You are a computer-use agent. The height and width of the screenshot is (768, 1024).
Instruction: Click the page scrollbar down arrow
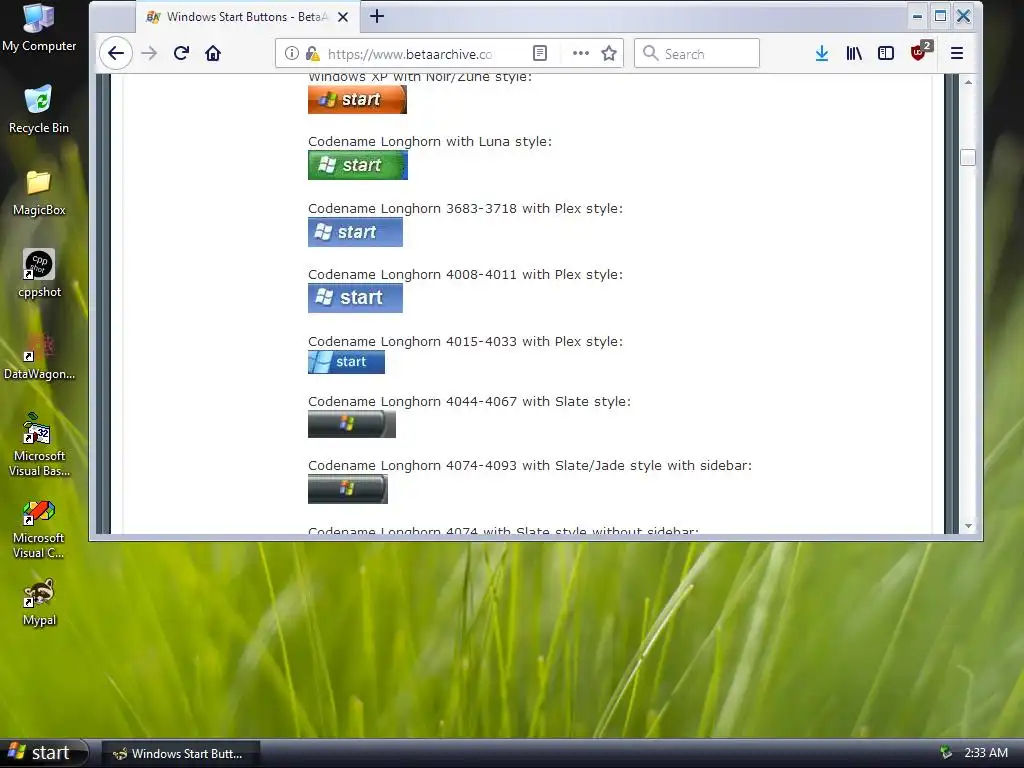(968, 526)
